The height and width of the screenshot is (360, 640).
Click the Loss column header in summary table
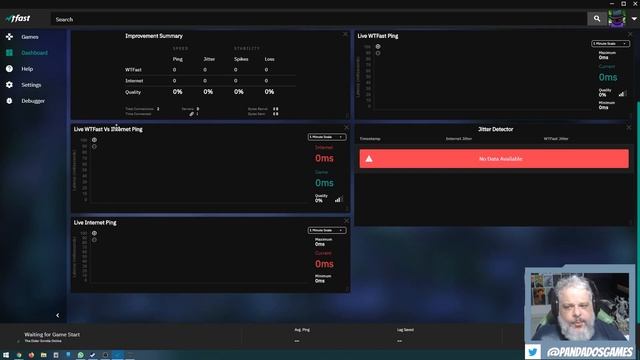click(269, 59)
